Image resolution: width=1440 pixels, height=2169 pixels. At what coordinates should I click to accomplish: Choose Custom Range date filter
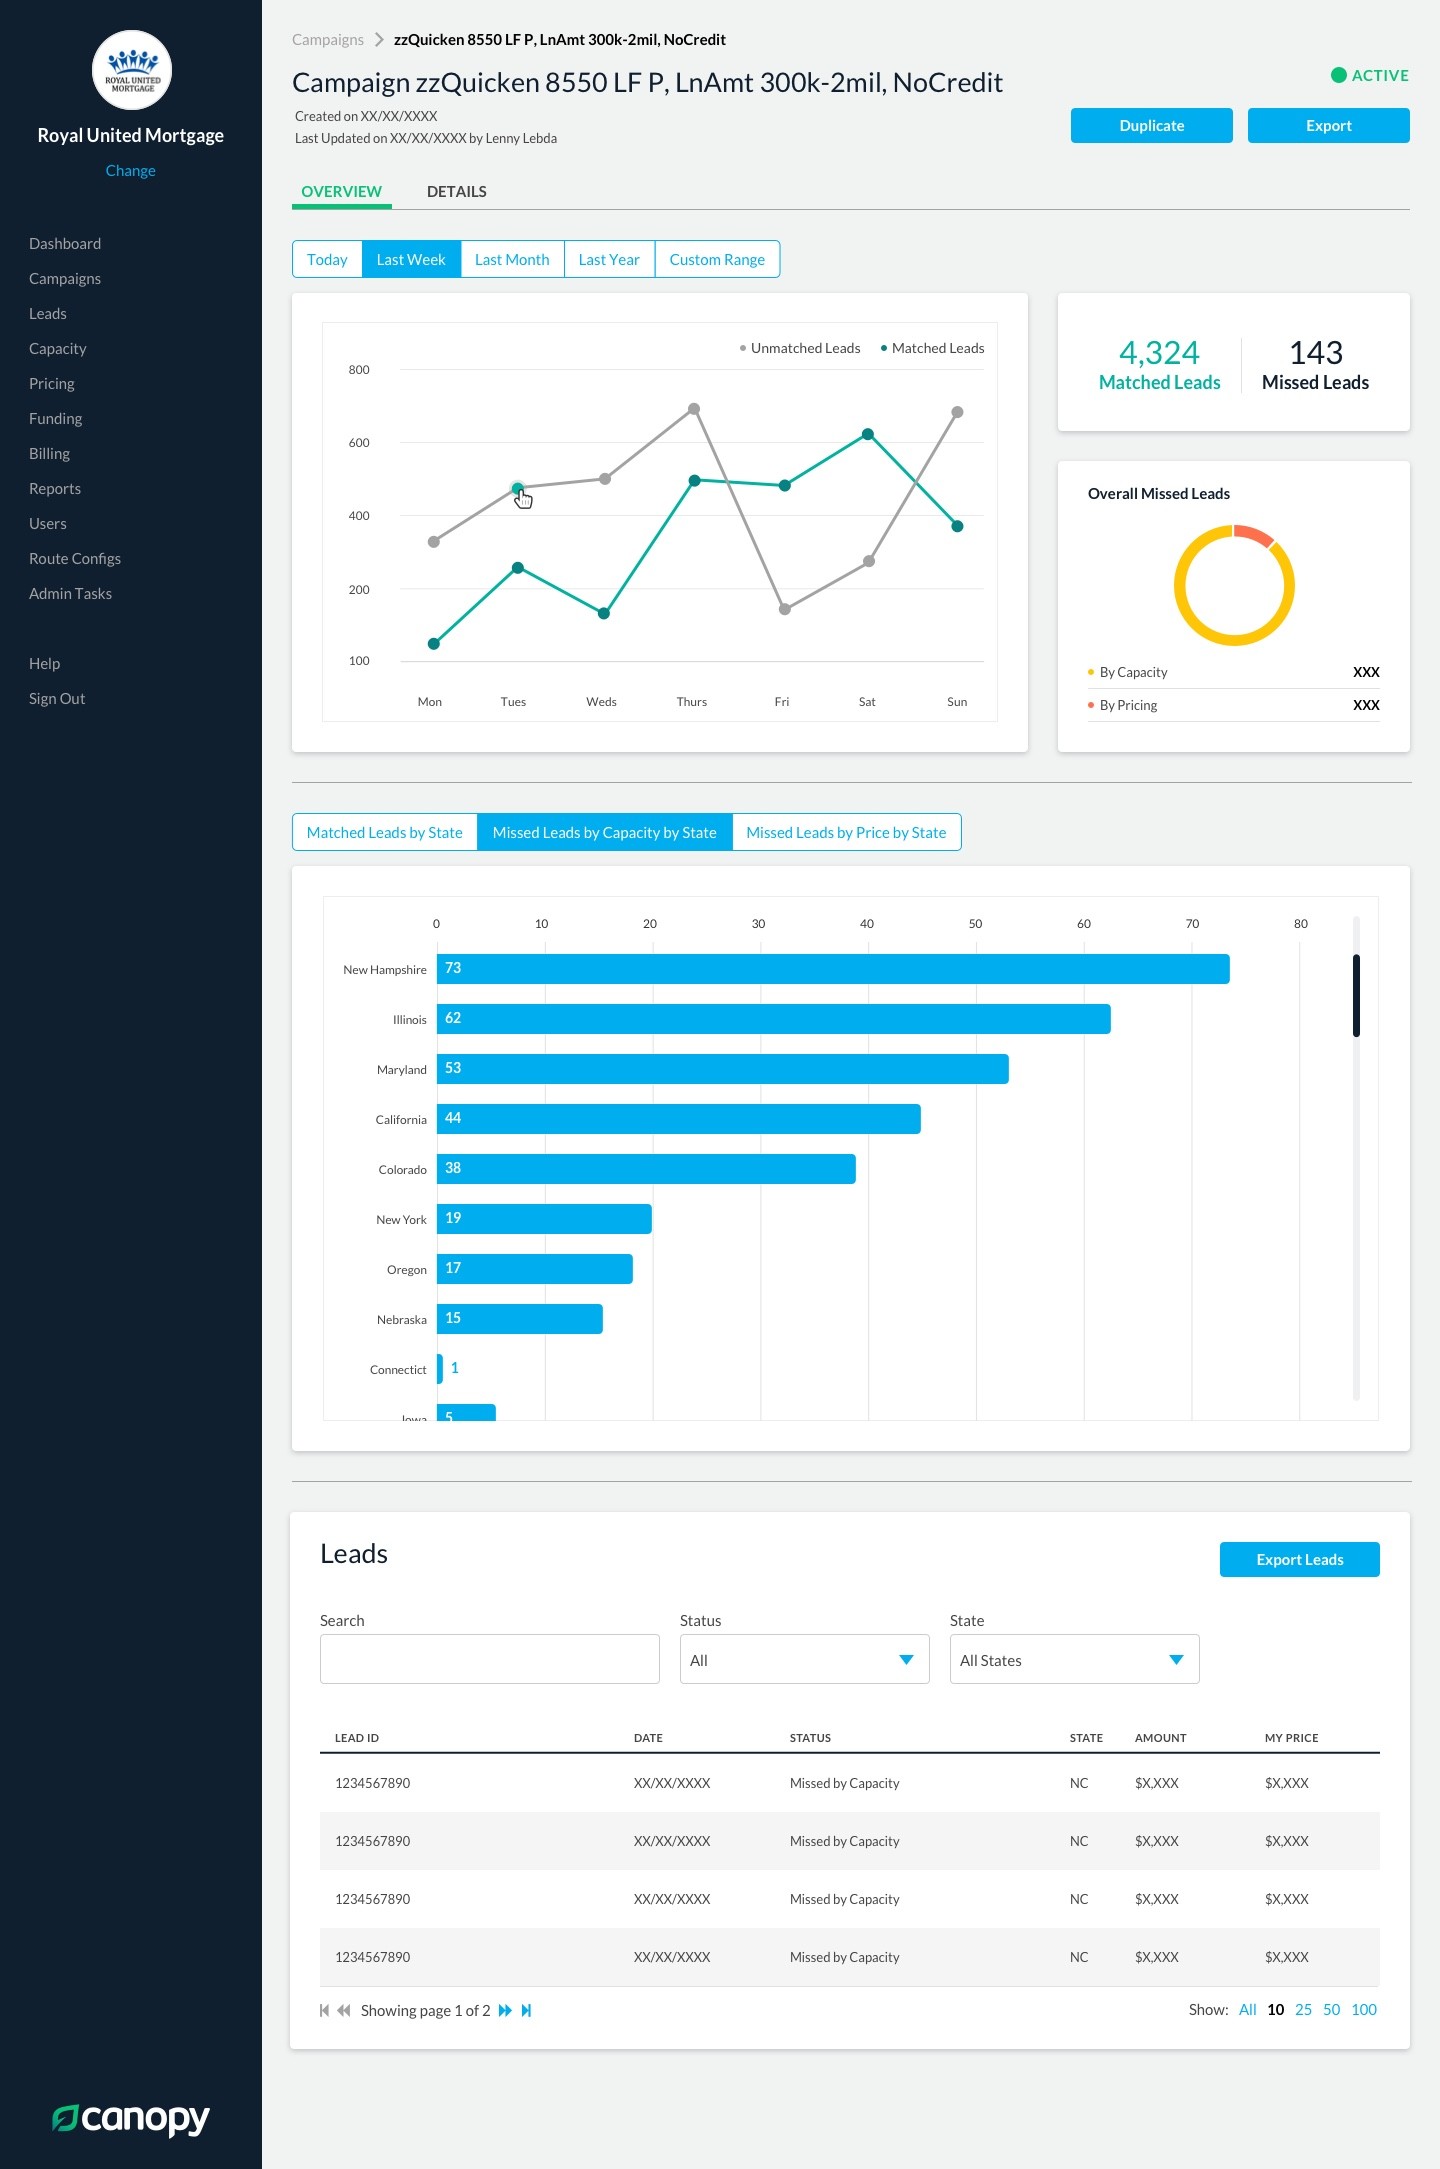click(717, 259)
